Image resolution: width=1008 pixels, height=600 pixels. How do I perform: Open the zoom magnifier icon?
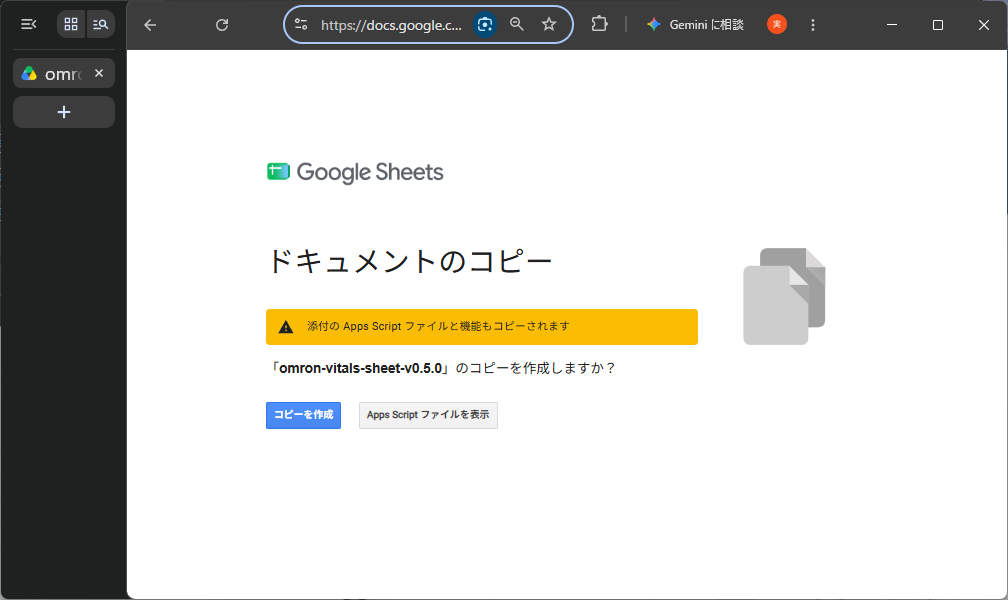516,24
